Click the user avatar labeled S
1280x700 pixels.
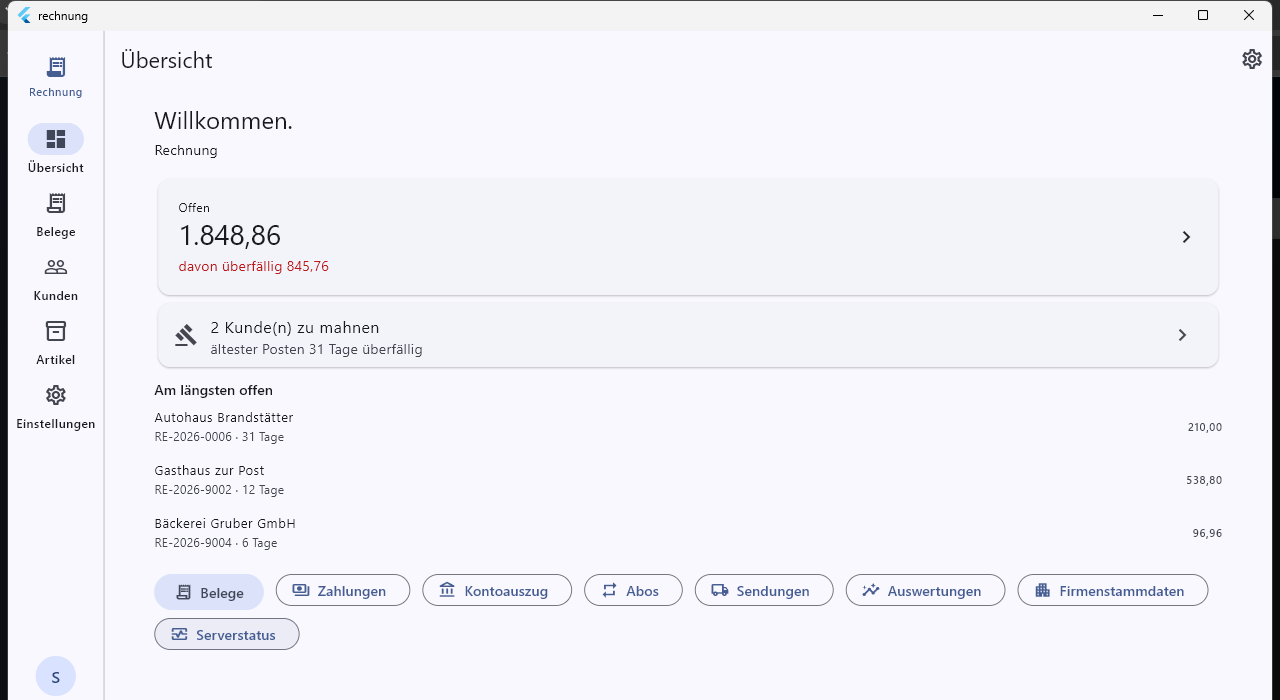tap(56, 677)
